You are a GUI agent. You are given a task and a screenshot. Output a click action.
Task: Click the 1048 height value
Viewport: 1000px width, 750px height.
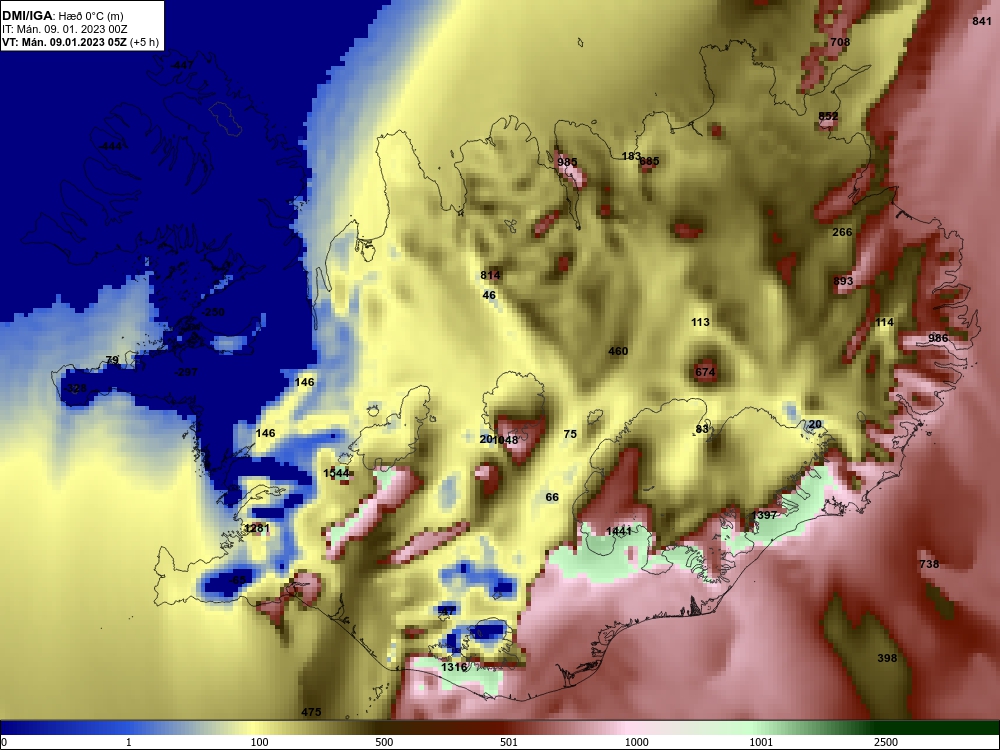click(506, 439)
